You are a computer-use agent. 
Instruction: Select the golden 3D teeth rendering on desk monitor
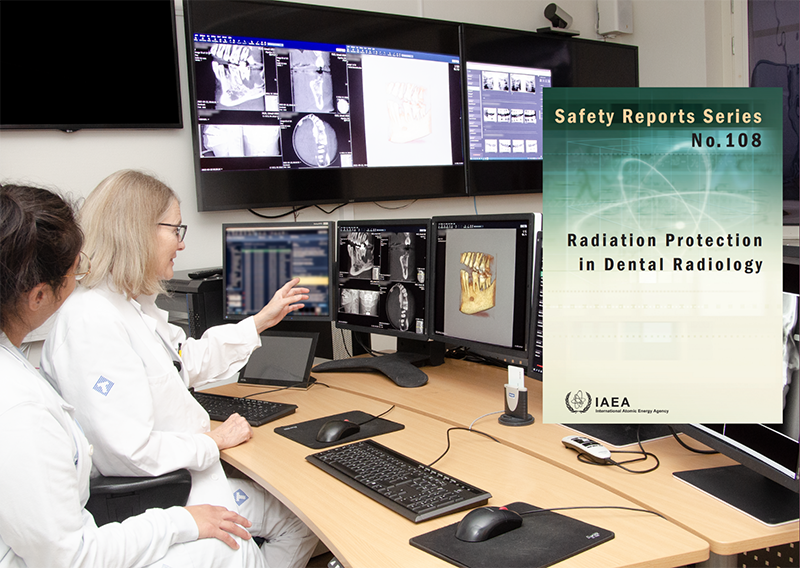(477, 281)
